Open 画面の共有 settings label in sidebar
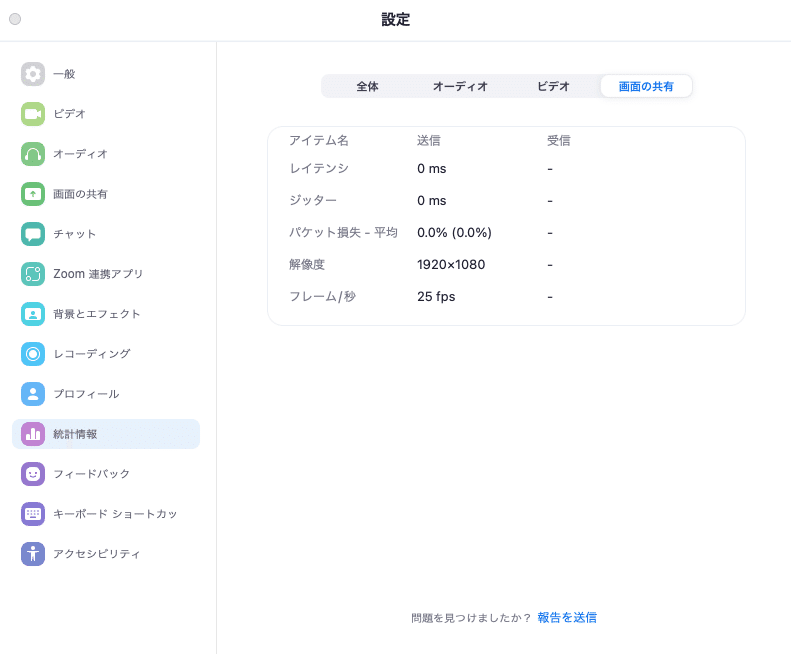 (80, 194)
